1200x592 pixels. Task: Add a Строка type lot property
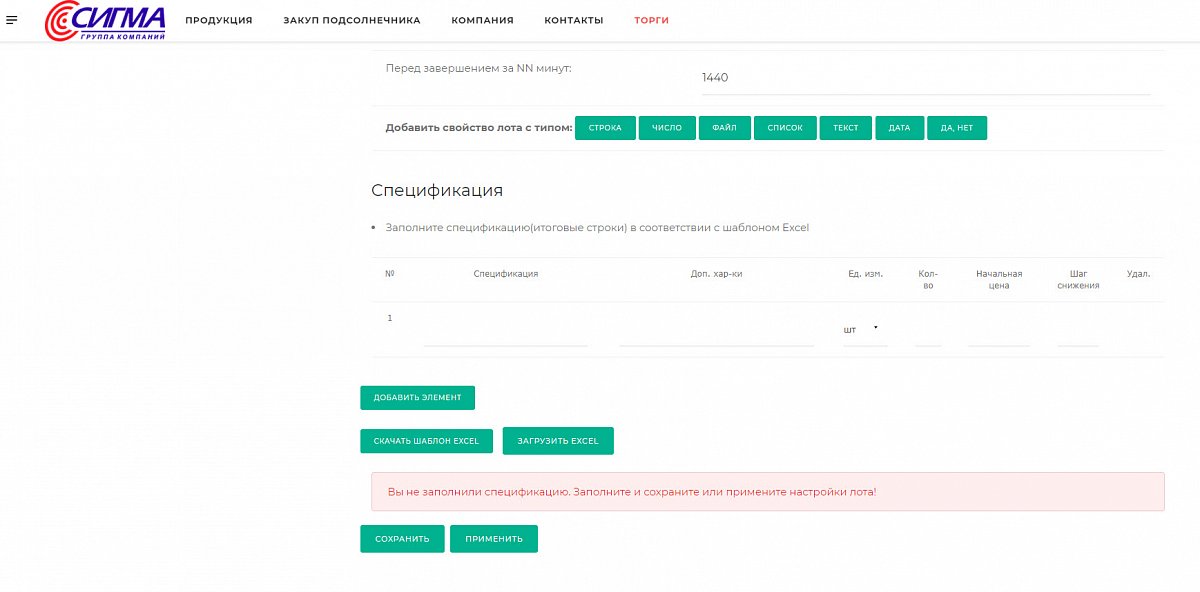(x=605, y=128)
